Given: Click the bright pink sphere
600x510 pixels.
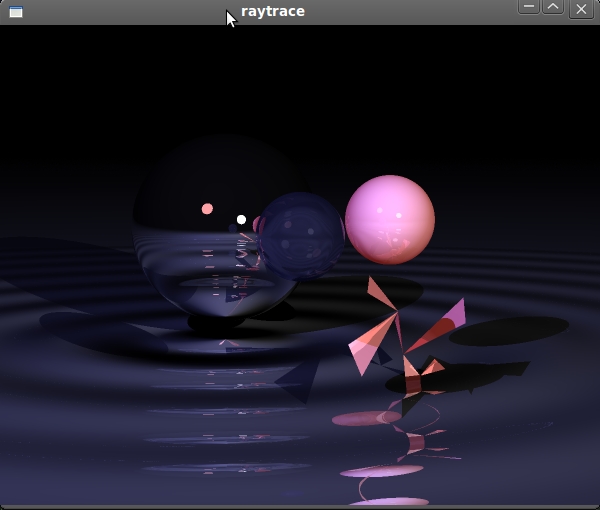Looking at the screenshot, I should [x=390, y=220].
